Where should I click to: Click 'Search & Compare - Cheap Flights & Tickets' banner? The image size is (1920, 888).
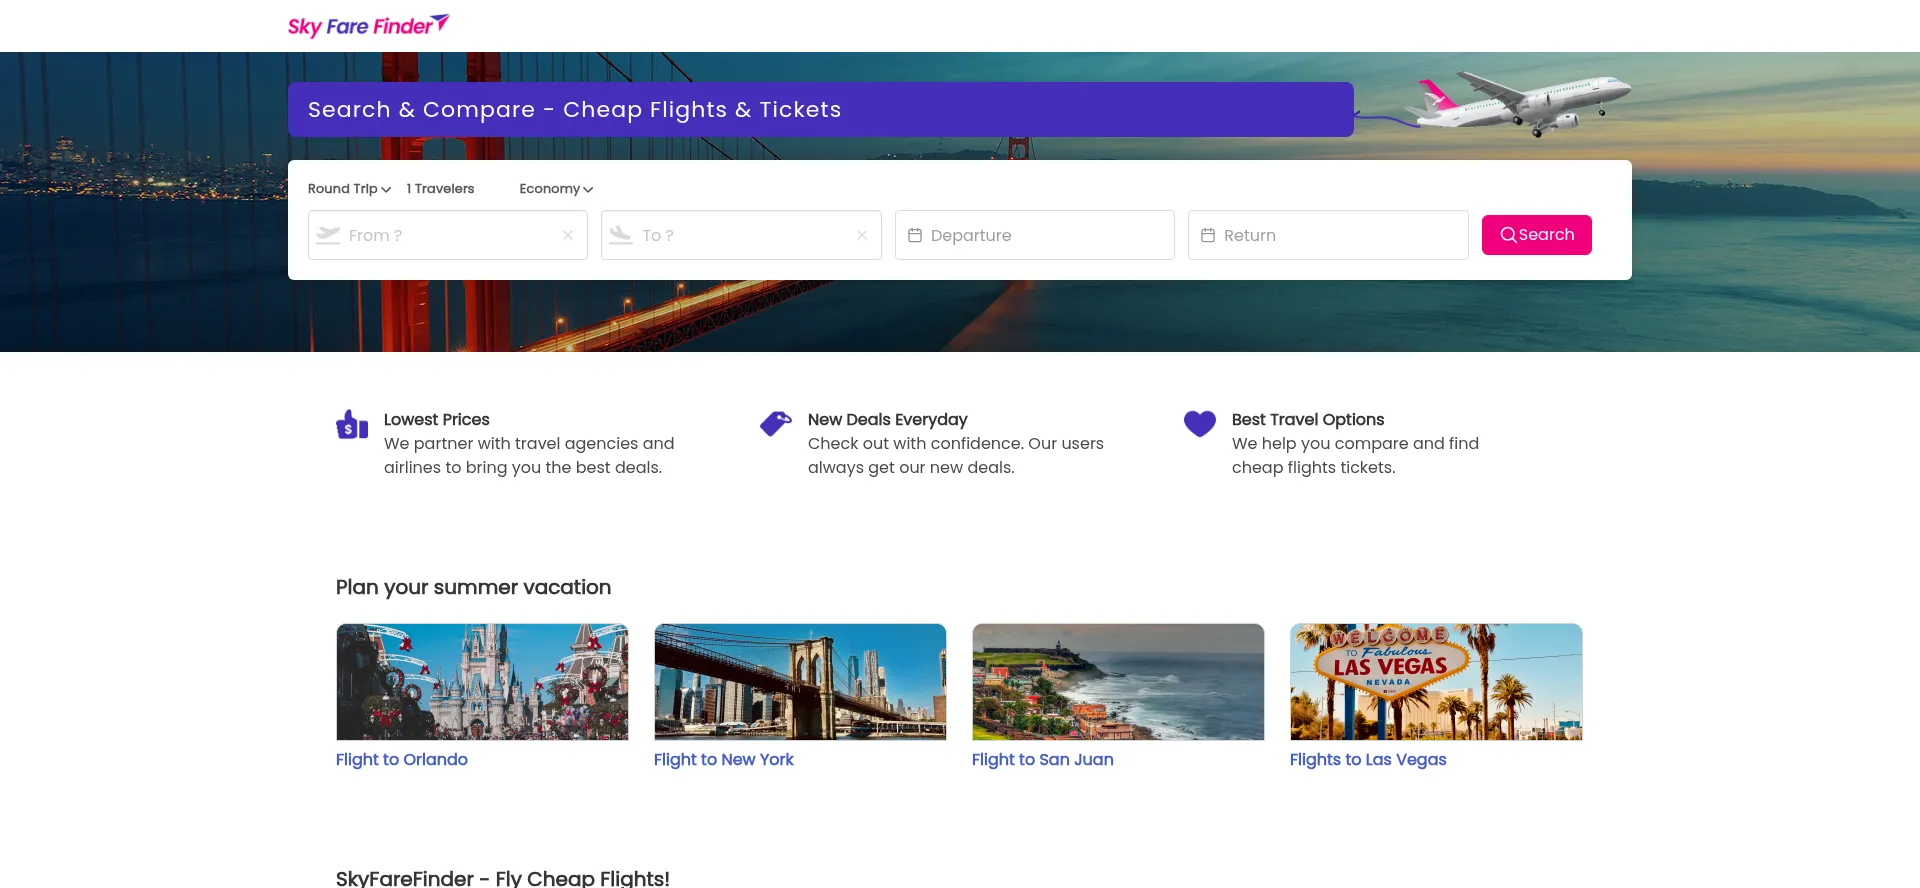(821, 110)
